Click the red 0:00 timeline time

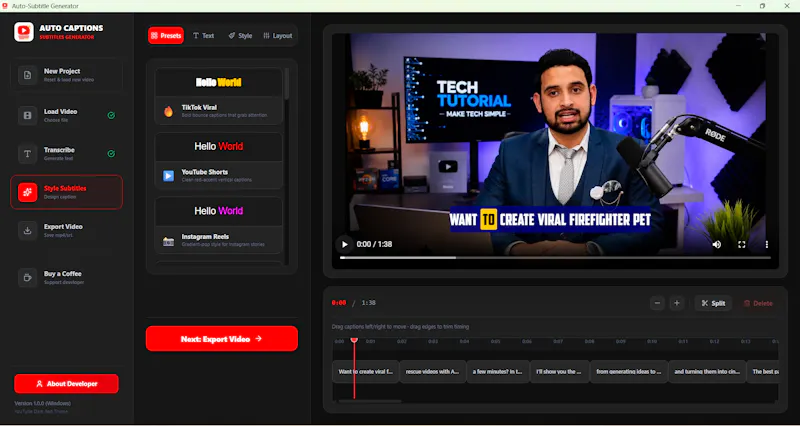coord(339,303)
